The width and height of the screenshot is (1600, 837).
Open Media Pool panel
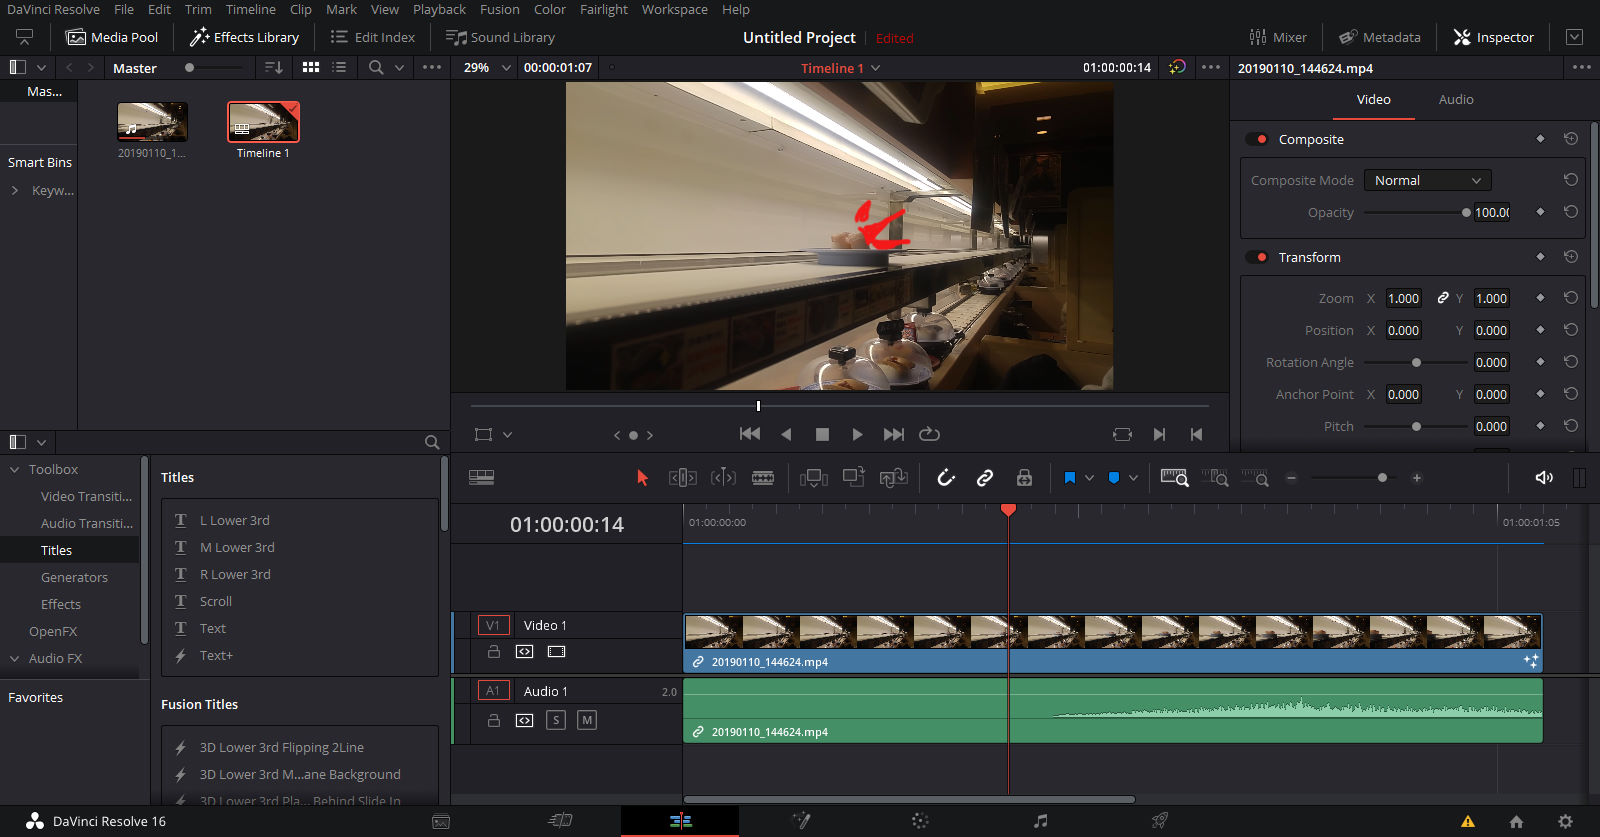coord(112,37)
